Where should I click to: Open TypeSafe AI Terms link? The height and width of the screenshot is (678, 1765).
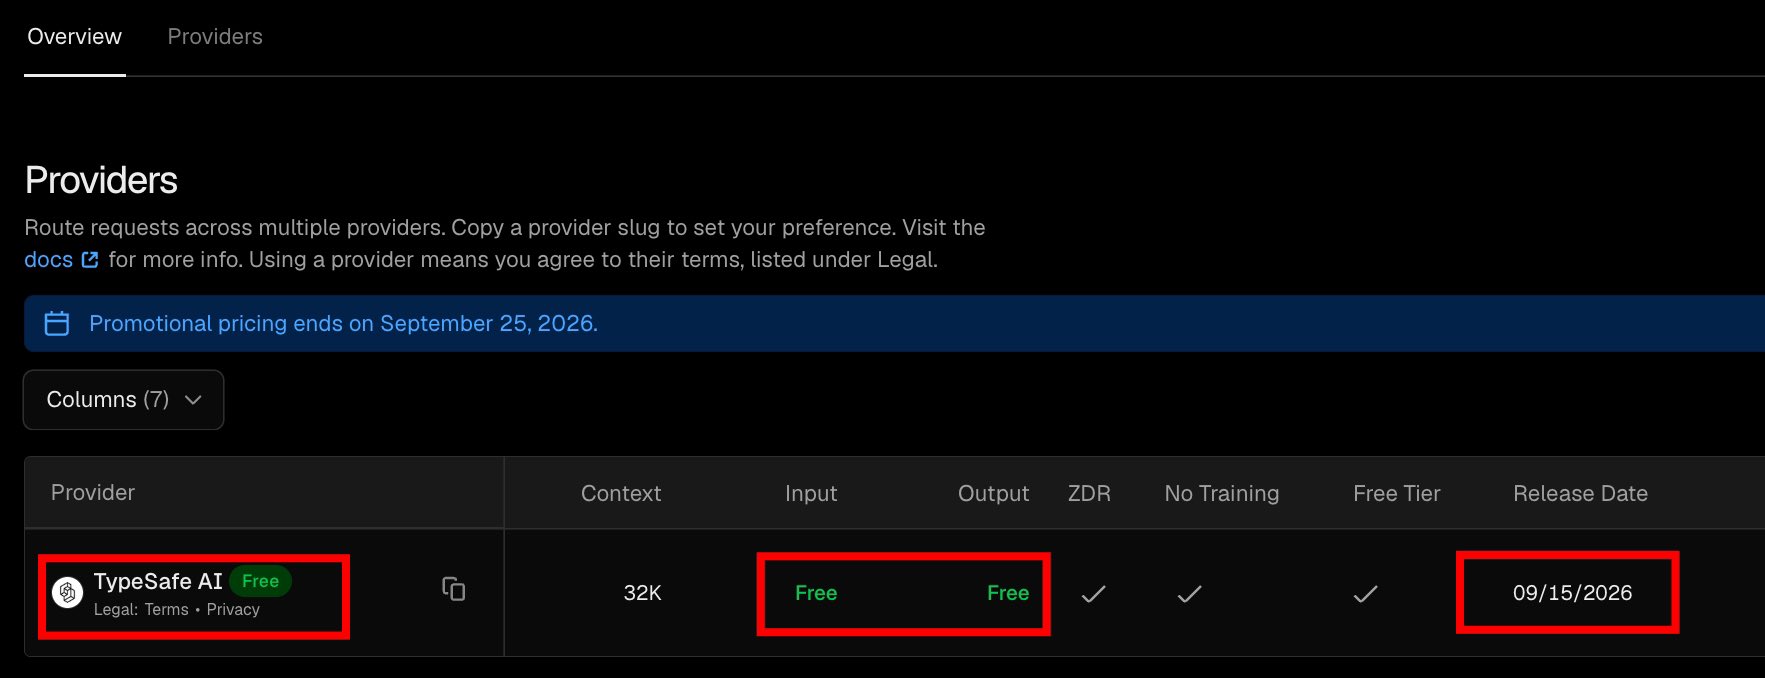166,610
